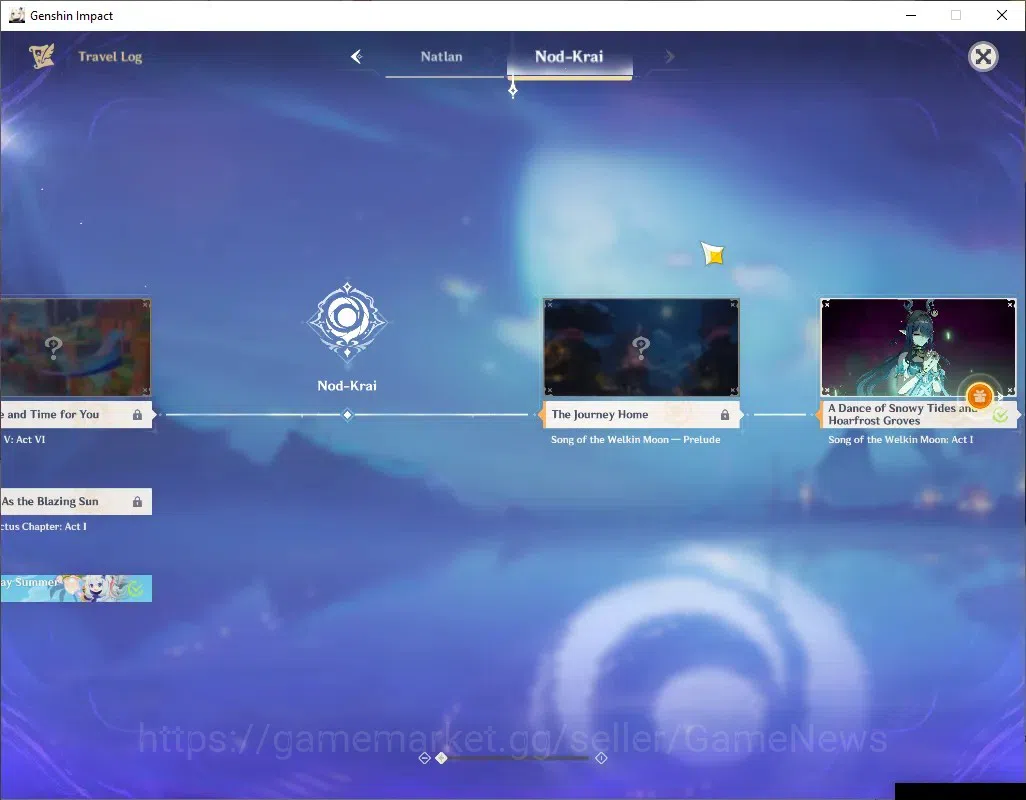
Task: Click lock icon on 'As the Blazing Sun'
Action: point(137,502)
